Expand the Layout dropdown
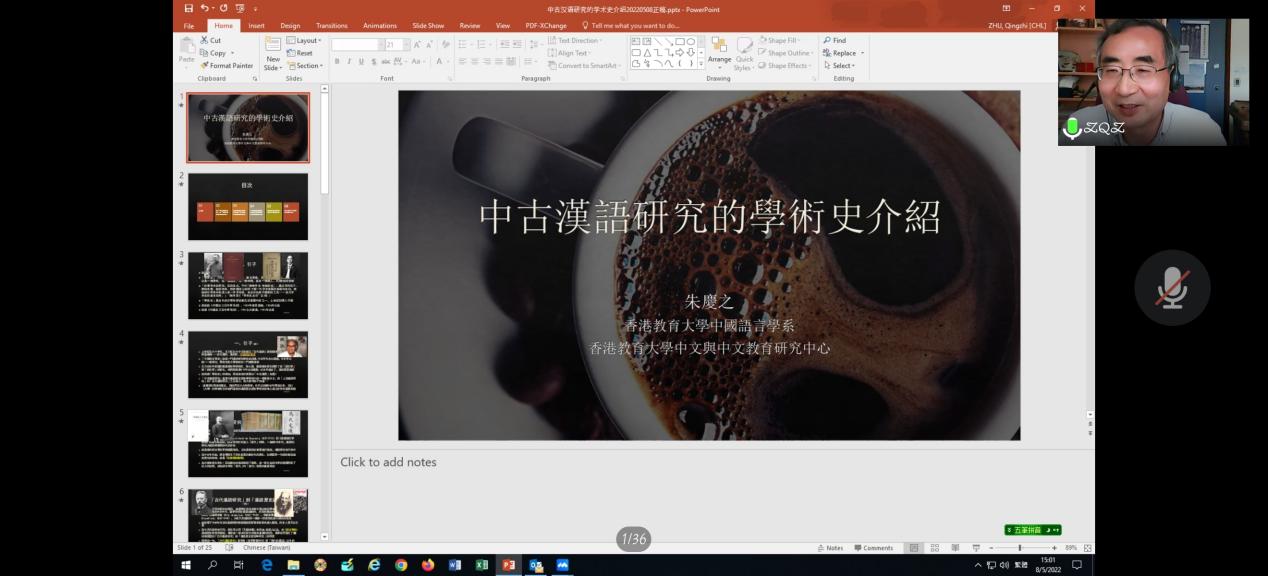The image size is (1268, 576). tap(304, 41)
